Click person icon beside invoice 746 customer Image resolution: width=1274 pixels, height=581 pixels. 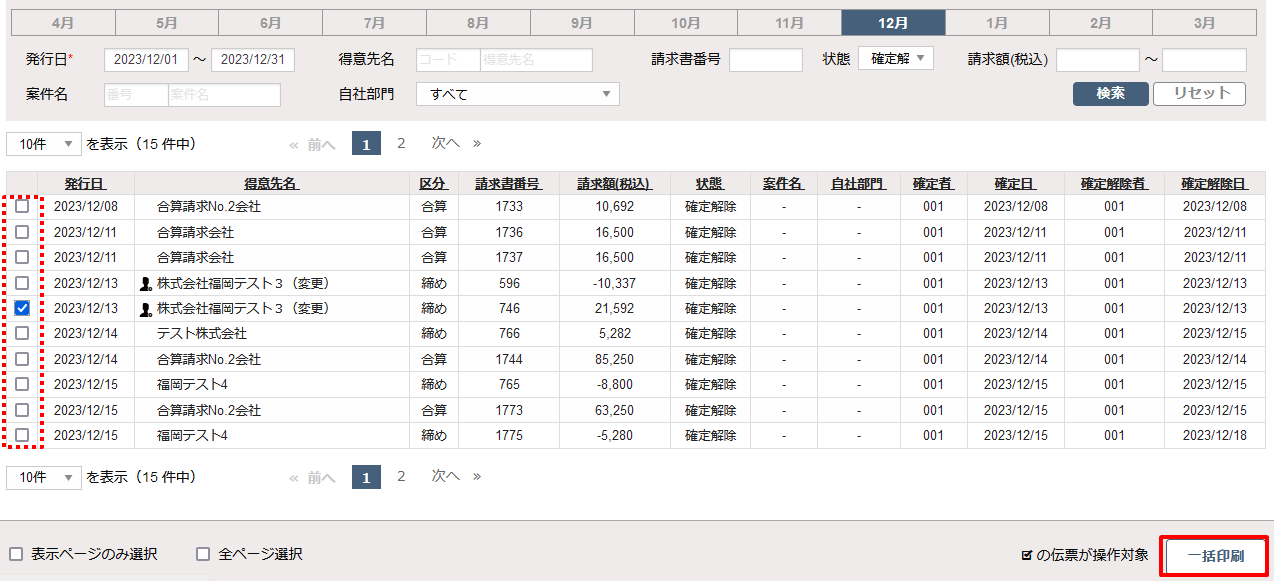[146, 309]
